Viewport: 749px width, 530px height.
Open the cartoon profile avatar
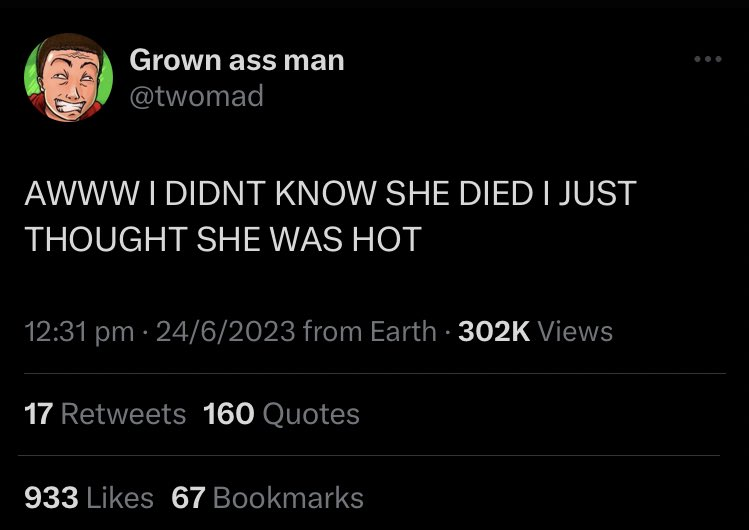[68, 77]
